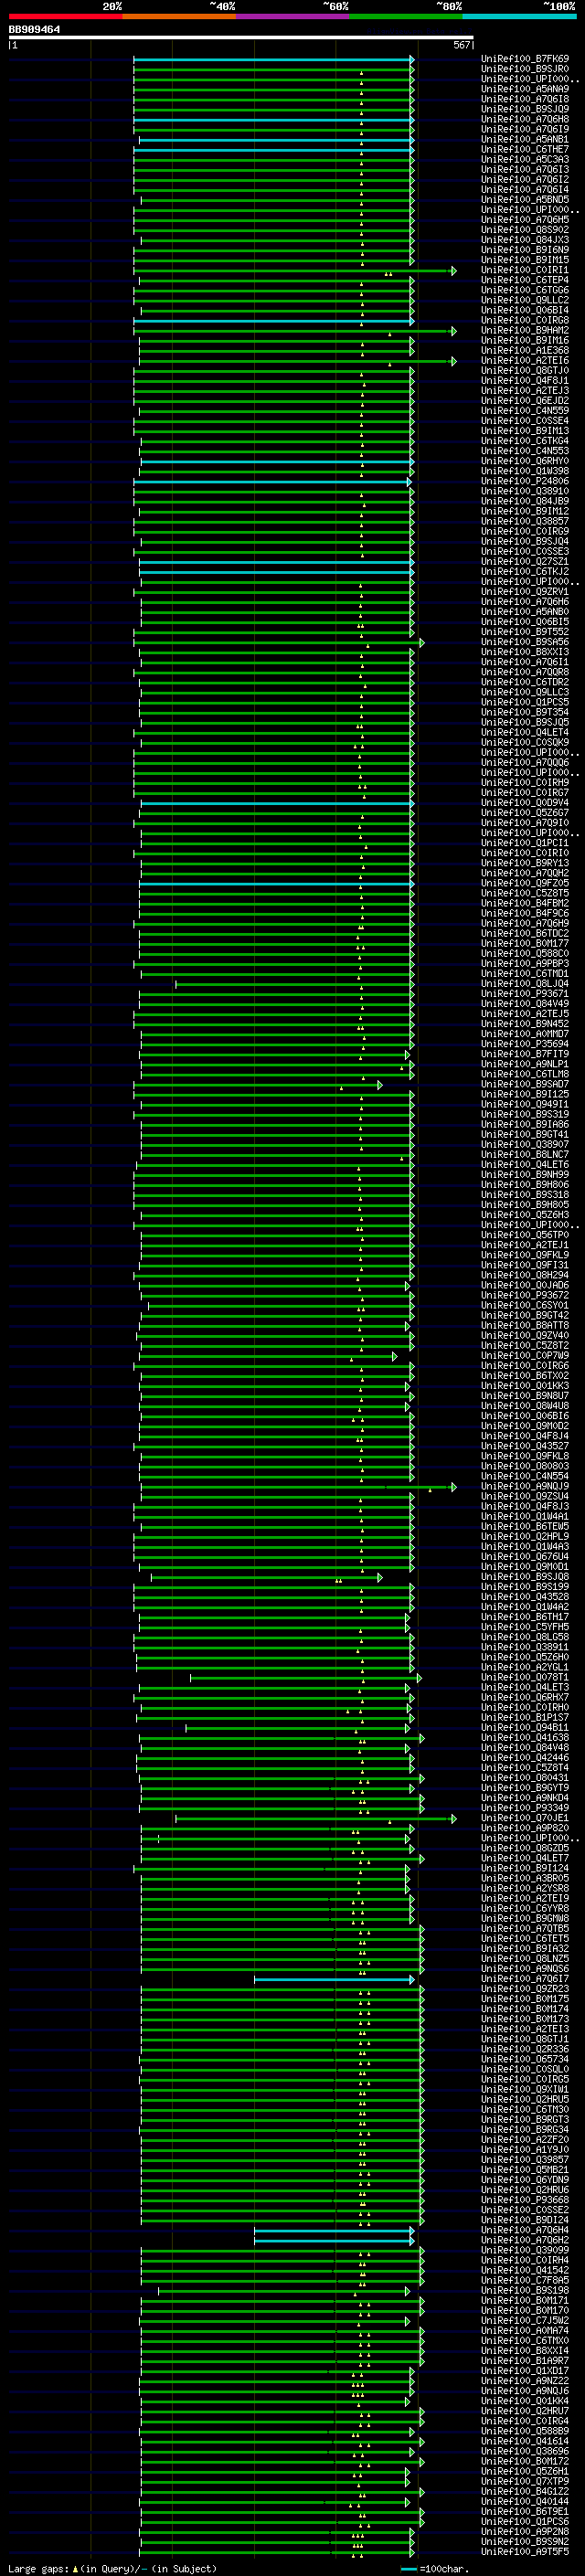This screenshot has height=2576, width=585.
Task: Select UniRef100_A5BND5 hit label
Action: [525, 199]
